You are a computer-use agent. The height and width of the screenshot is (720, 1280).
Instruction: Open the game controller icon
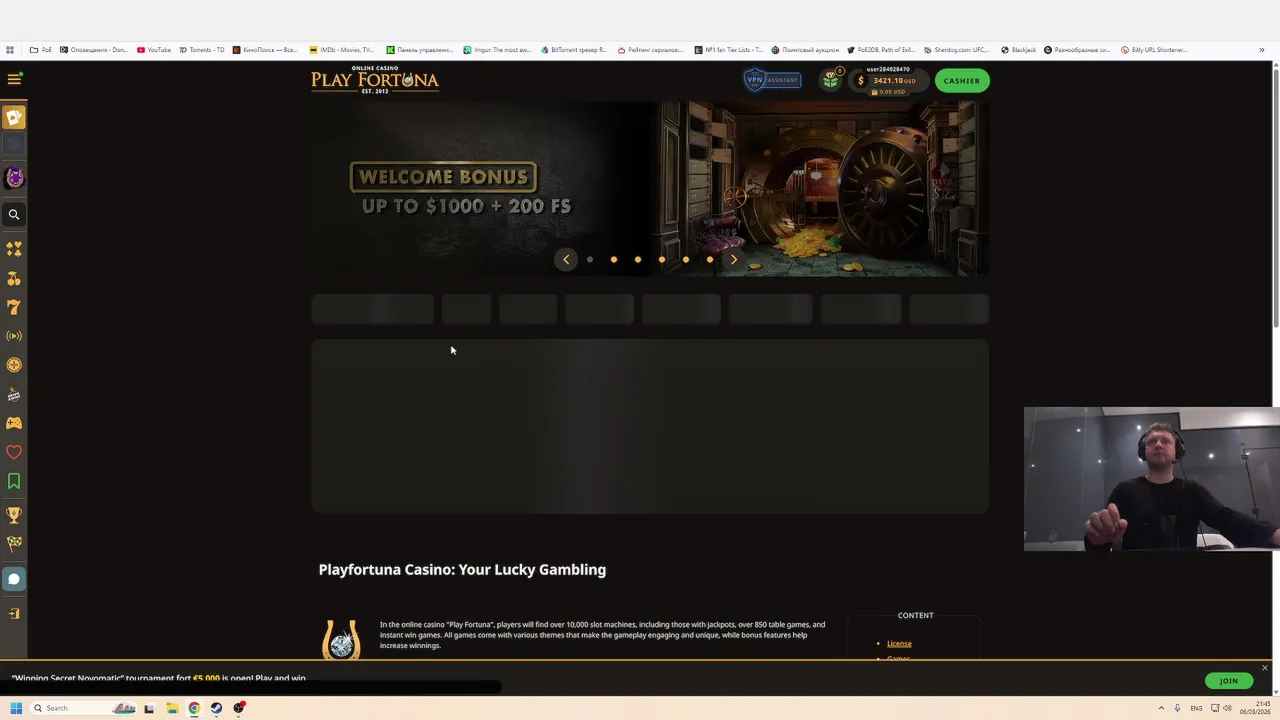[x=14, y=423]
